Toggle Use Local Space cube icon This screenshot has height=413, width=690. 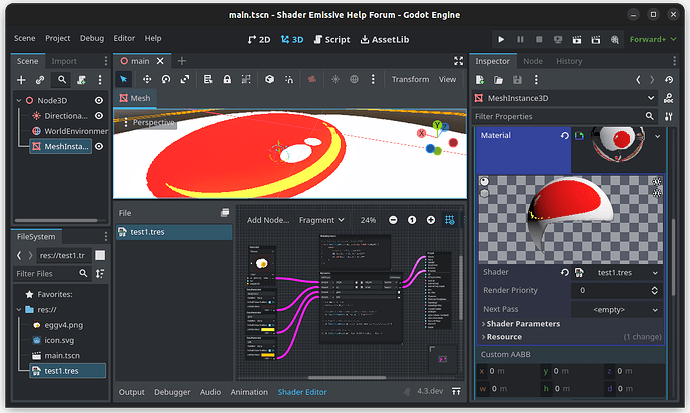pyautogui.click(x=269, y=79)
